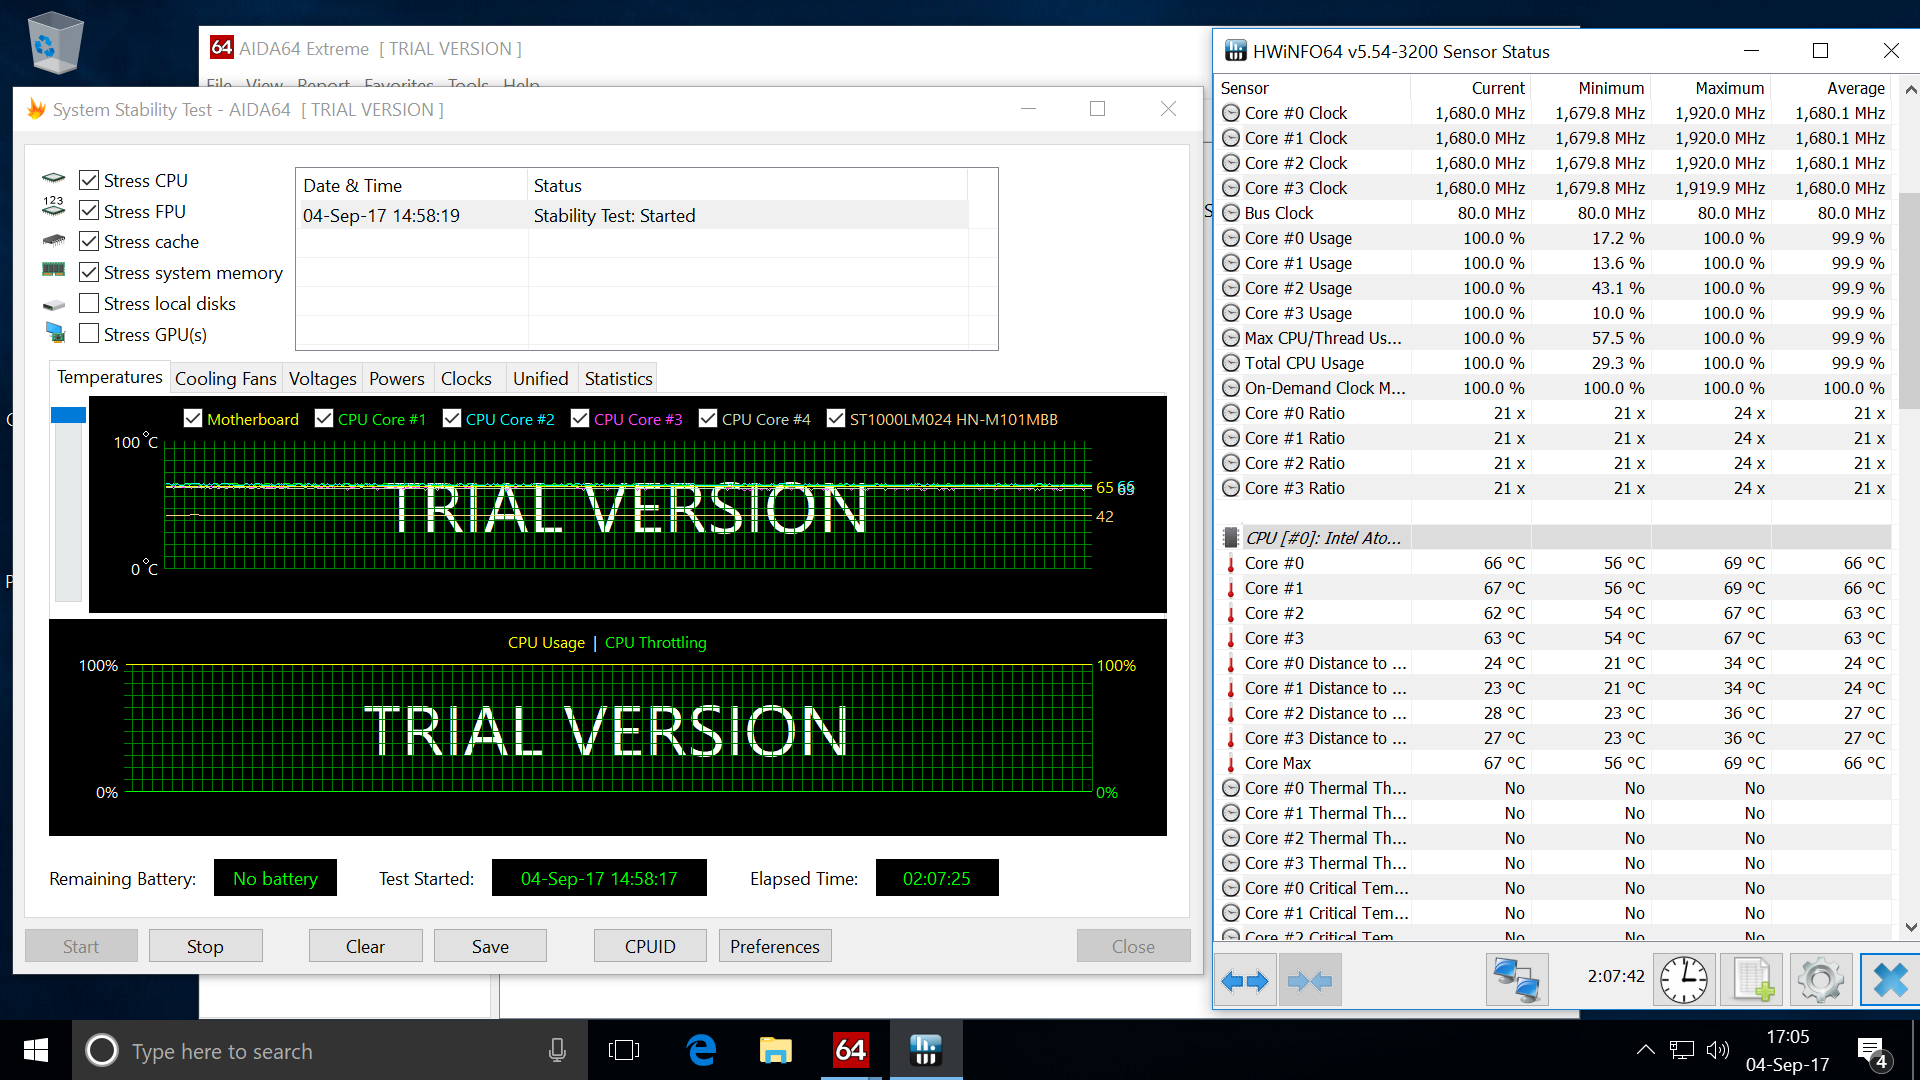The image size is (1920, 1080).
Task: Click Bus Clock sensor icon
Action: [x=1231, y=213]
